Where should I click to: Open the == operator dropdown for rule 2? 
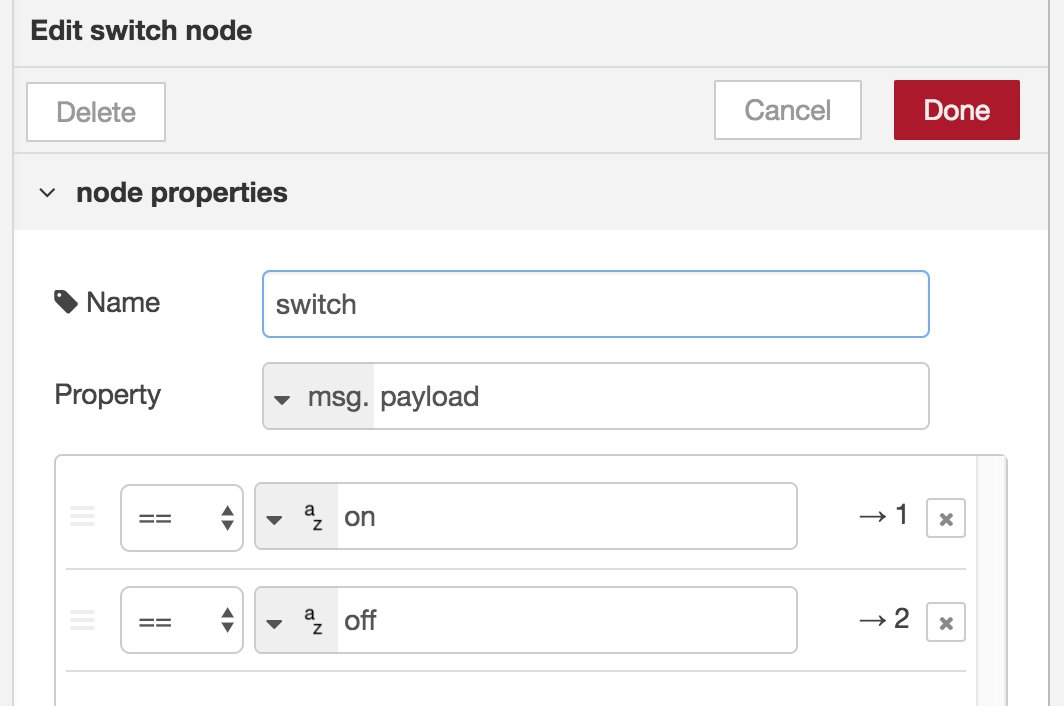[x=182, y=621]
